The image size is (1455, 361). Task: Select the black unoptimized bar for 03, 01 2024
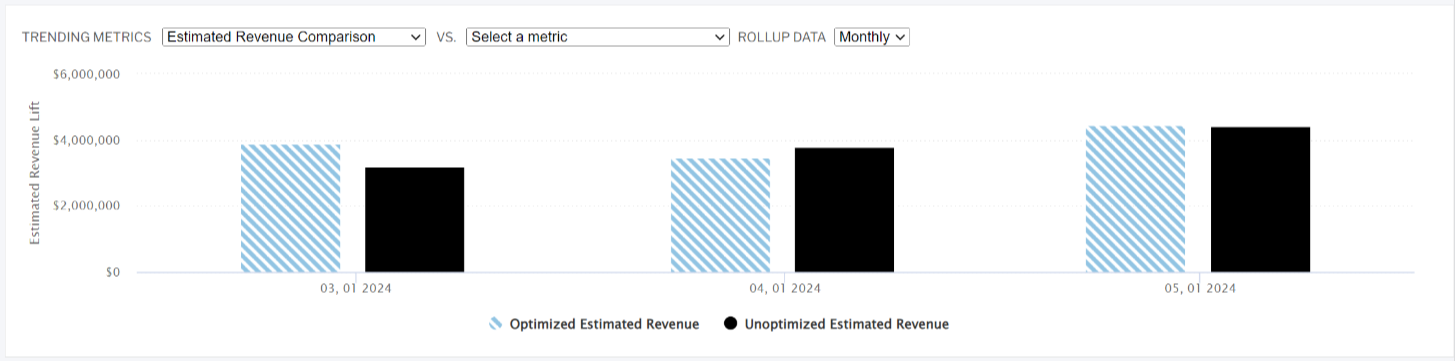pos(414,220)
